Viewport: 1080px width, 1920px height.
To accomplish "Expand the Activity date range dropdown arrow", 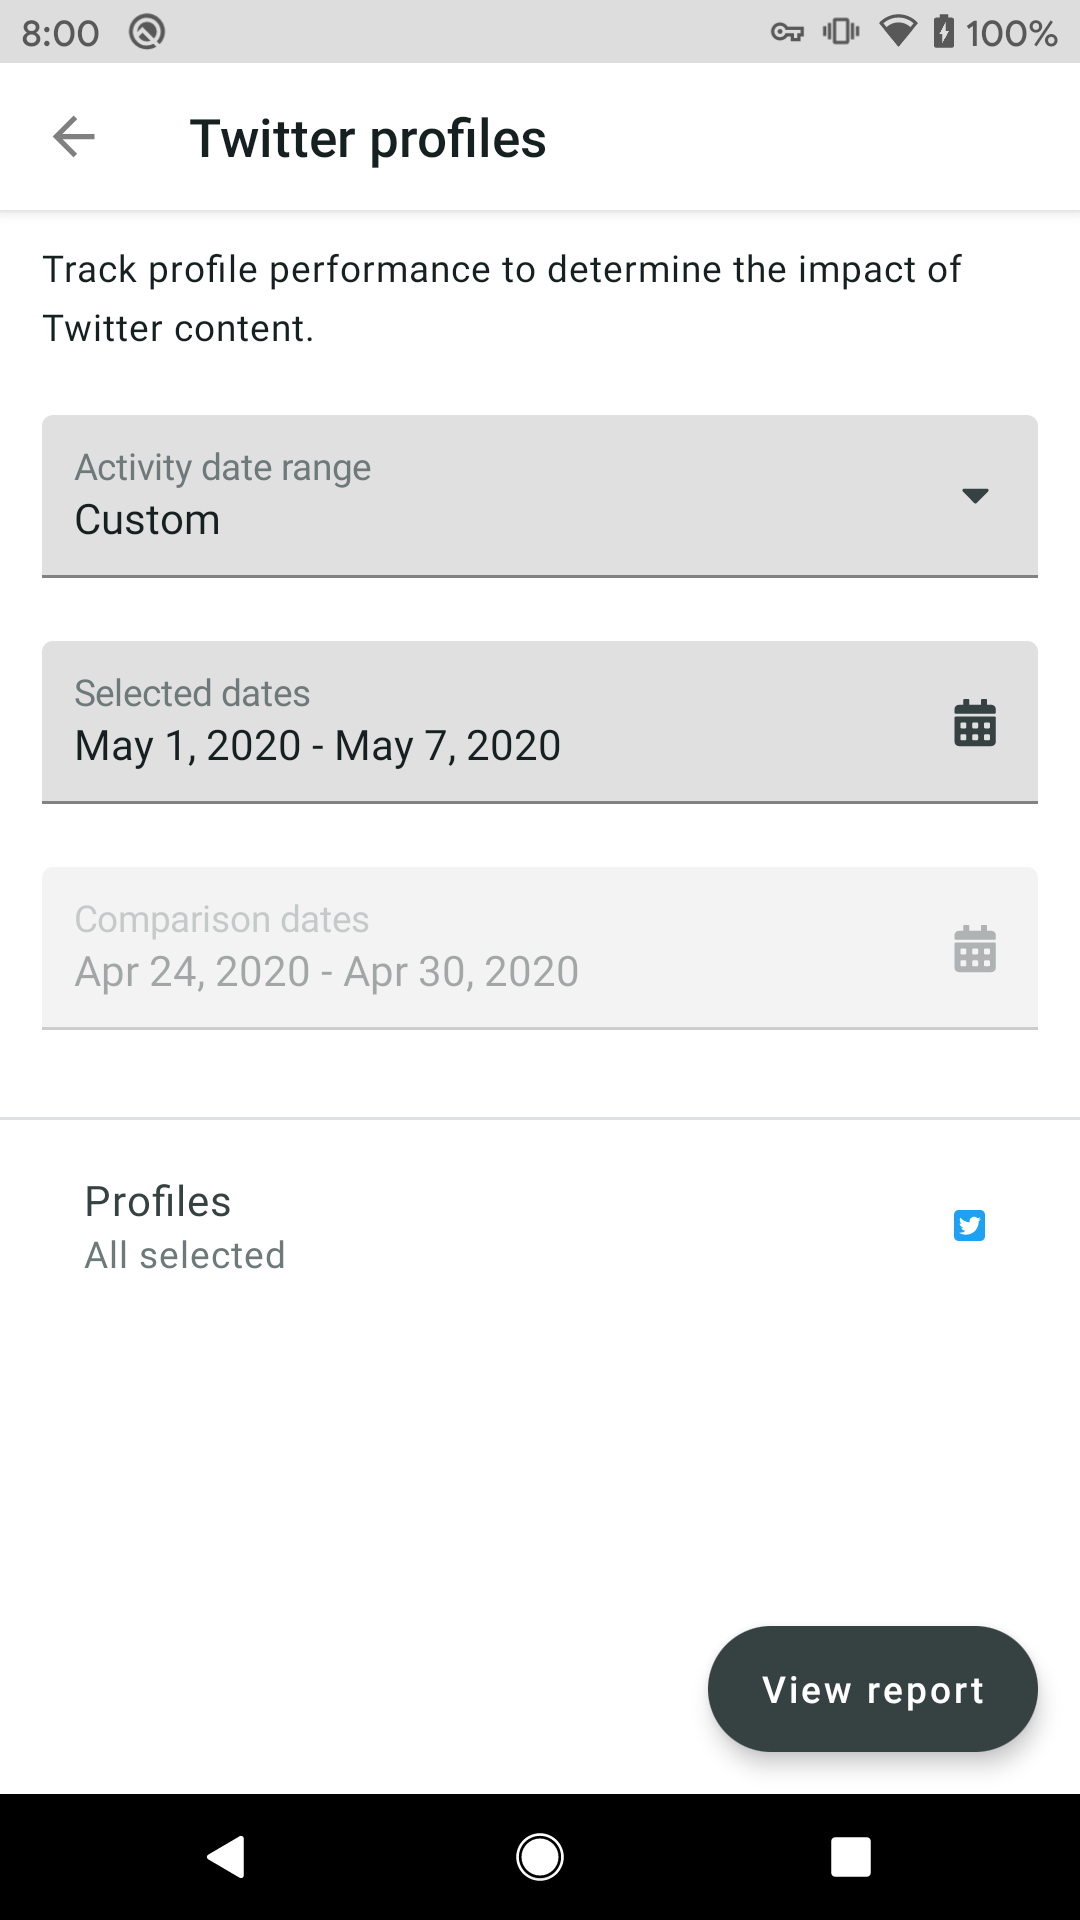I will [x=974, y=496].
